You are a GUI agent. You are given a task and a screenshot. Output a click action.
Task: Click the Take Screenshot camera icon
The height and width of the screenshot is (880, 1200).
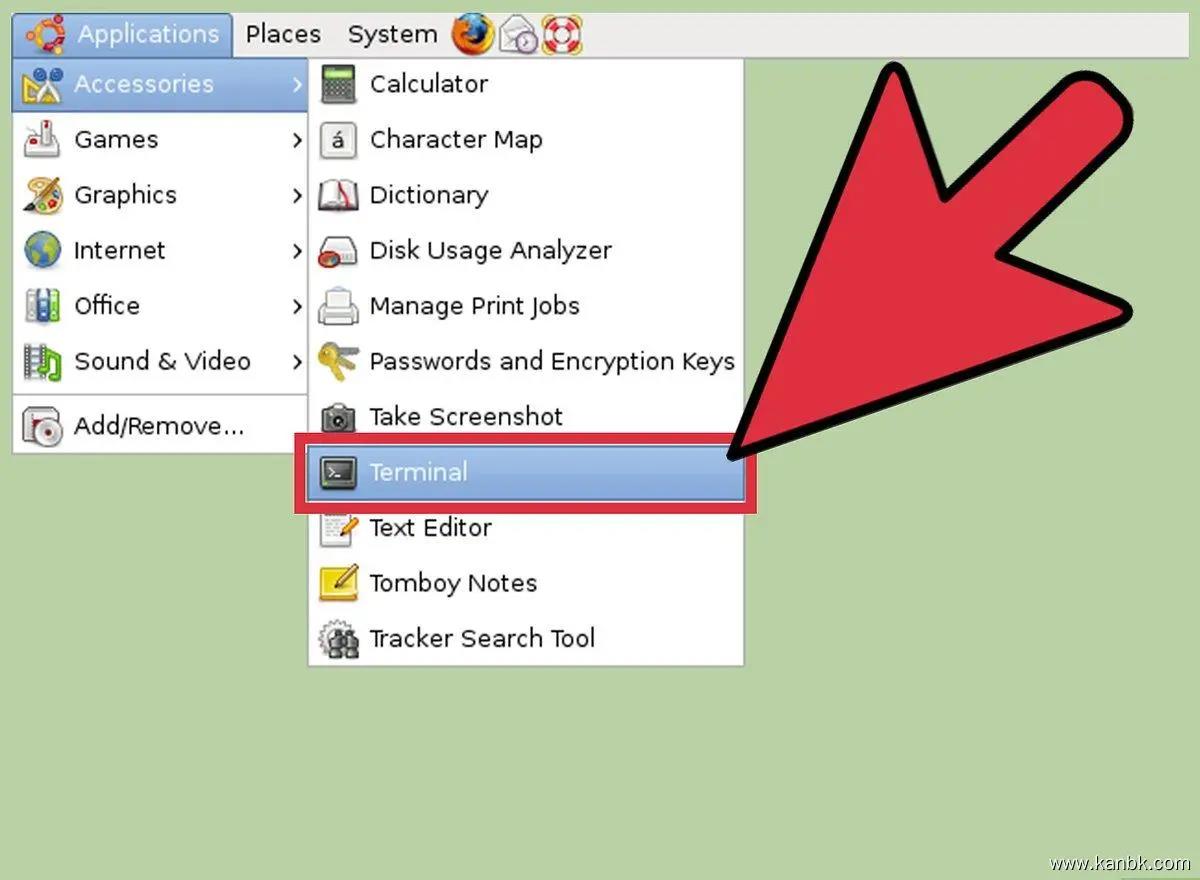[x=338, y=417]
